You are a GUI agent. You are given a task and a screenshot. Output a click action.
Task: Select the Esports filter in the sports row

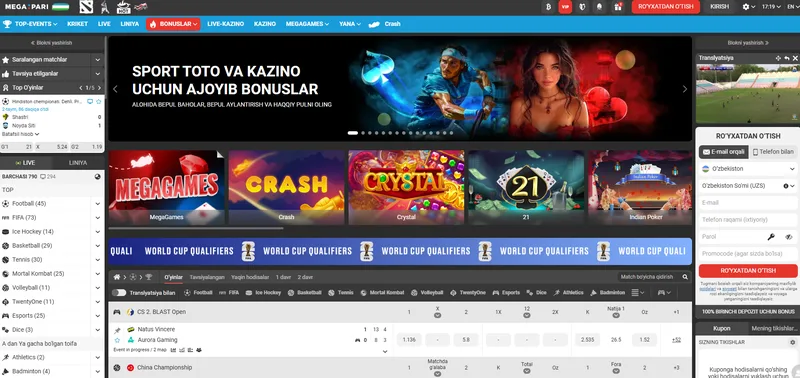tap(506, 293)
